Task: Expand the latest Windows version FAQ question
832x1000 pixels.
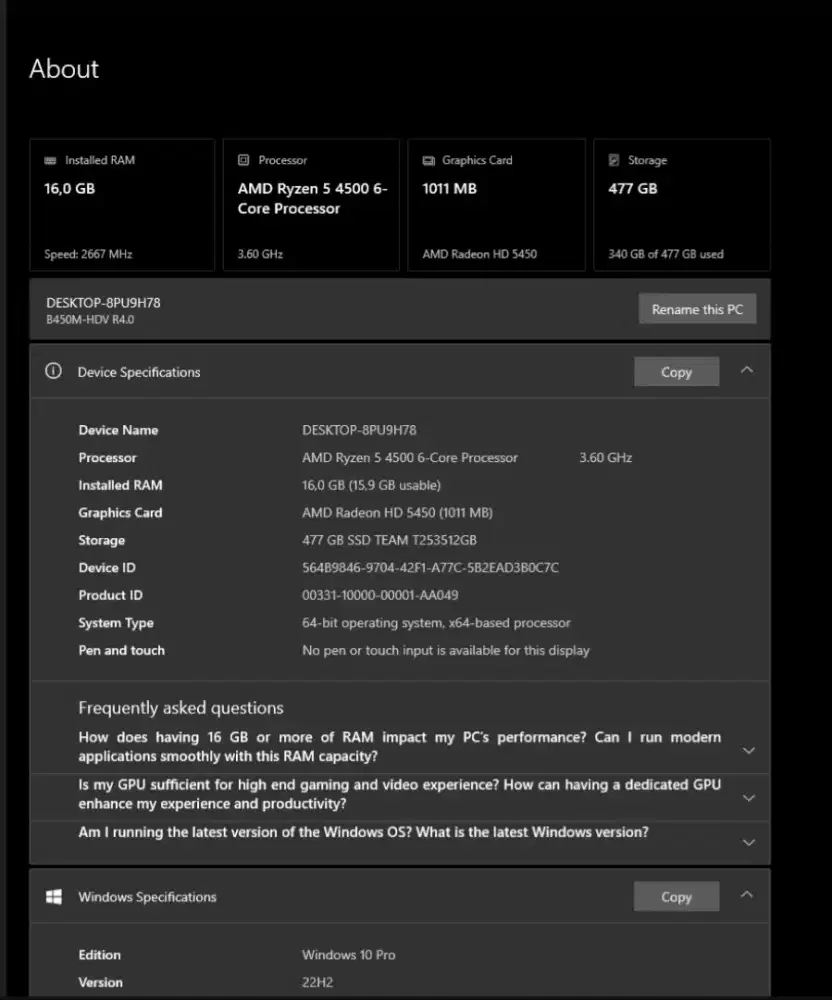Action: (748, 842)
